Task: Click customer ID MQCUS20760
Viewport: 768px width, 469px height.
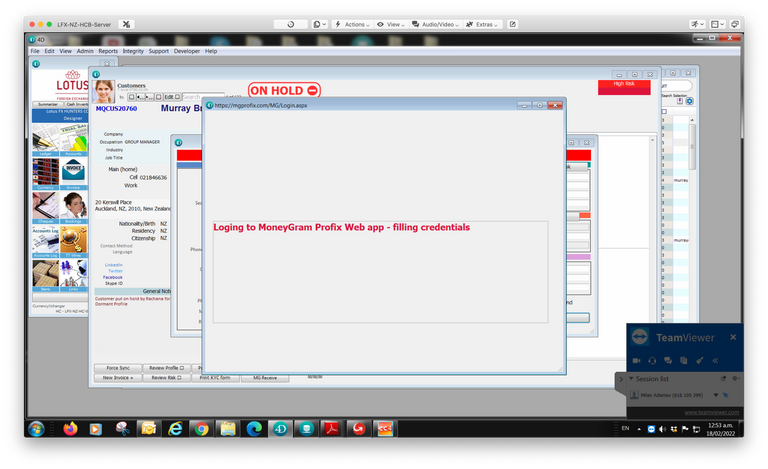Action: (117, 108)
